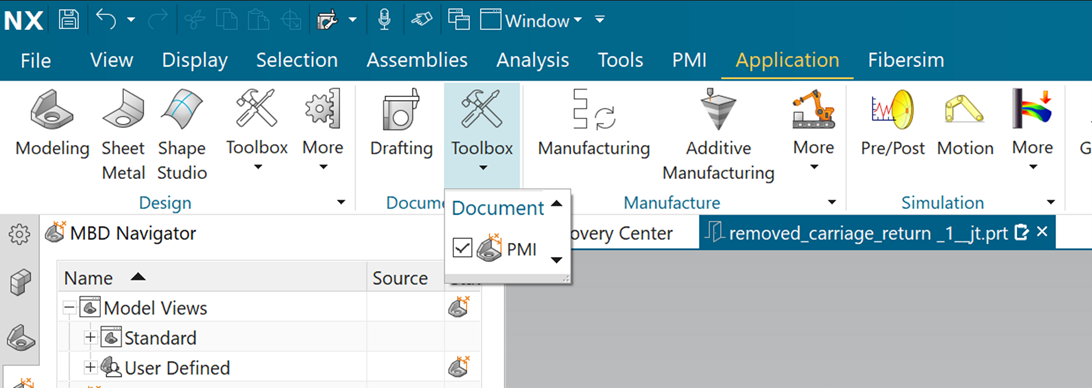Open the Manufacture group More robot menu
Screen dimensions: 1092x388
coord(813,130)
